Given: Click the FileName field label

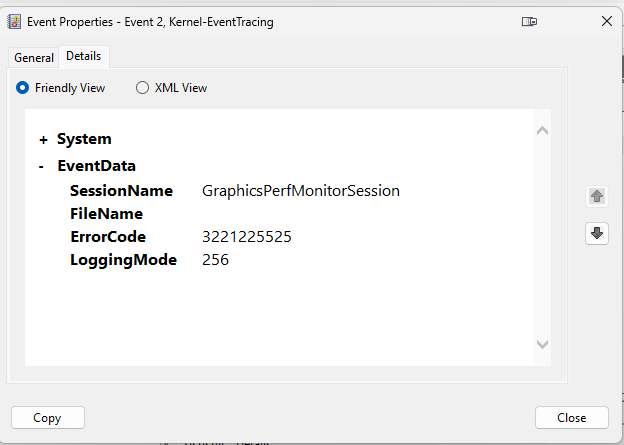Looking at the screenshot, I should pyautogui.click(x=106, y=214).
